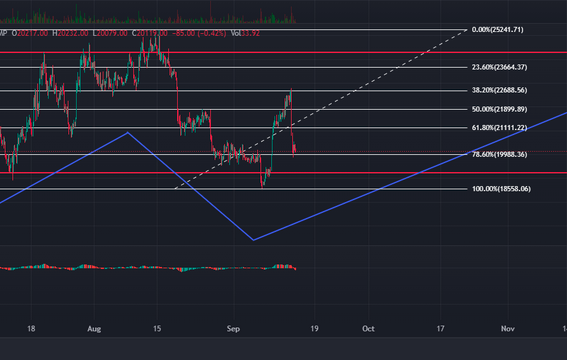Select the 78.60%(19988.36) Fibonacci label

[499, 154]
